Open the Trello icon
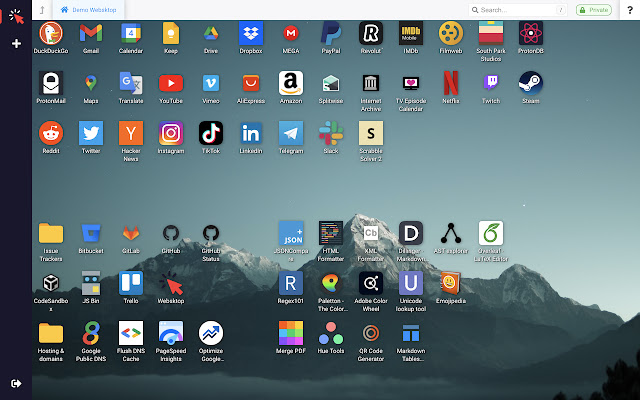The width and height of the screenshot is (640, 400). (131, 283)
